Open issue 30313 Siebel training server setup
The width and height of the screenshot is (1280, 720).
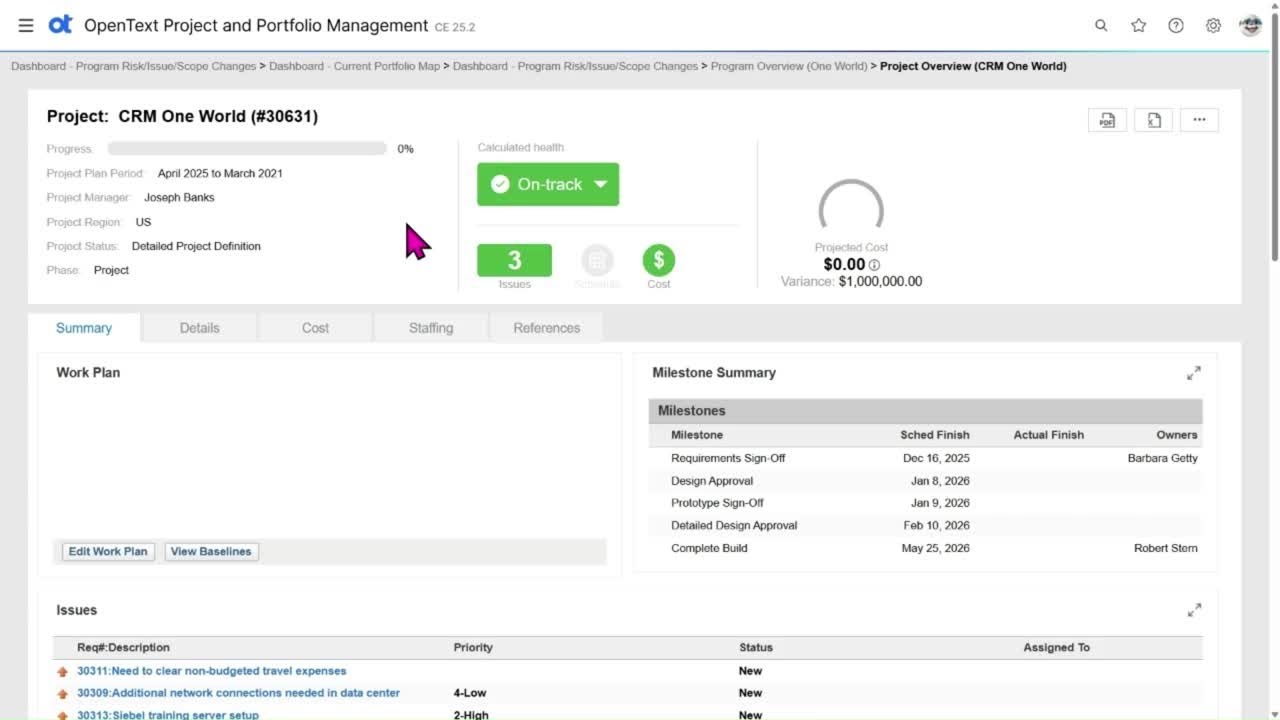point(168,715)
